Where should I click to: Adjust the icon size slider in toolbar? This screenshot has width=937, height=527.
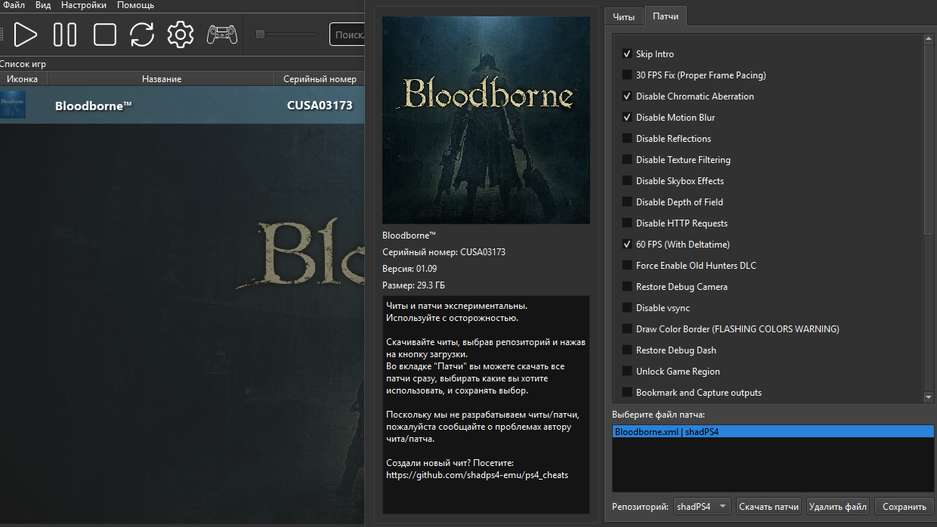click(x=286, y=34)
